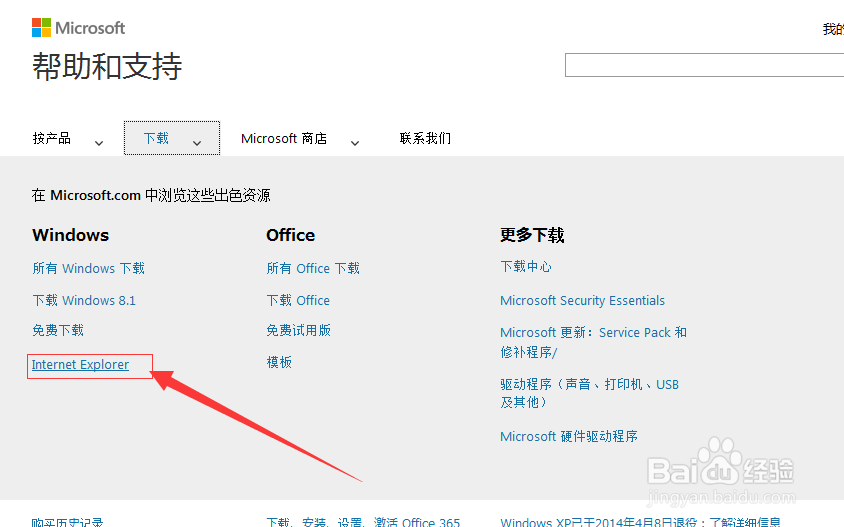Open 所有 Office 下载 link
Screen dimensions: 844x527
pyautogui.click(x=313, y=268)
